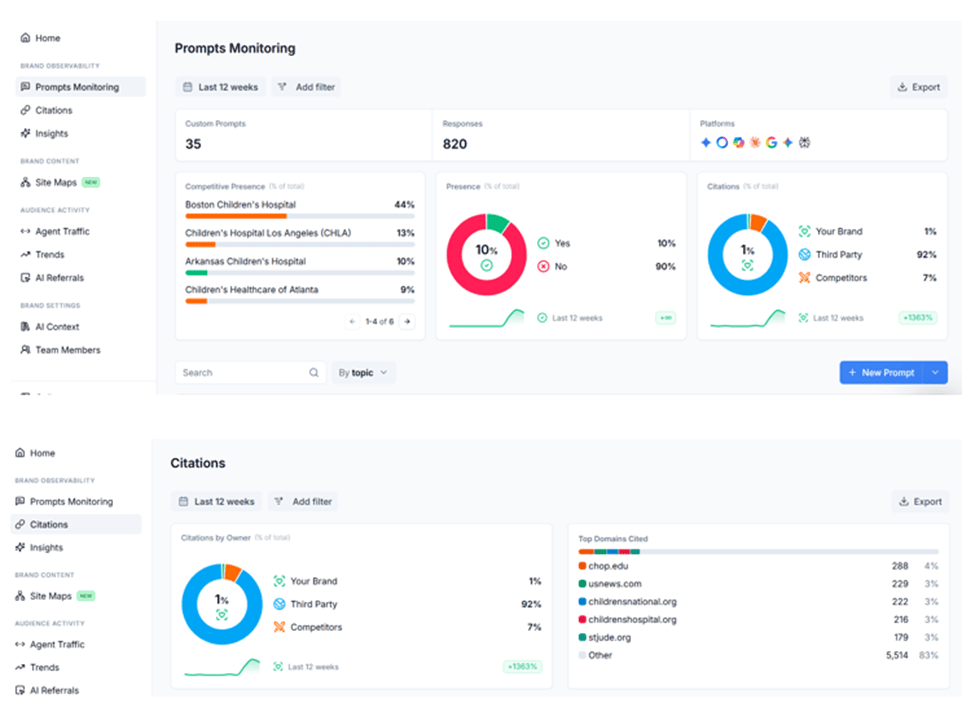
Task: Click Third Party globe icon in upper card
Action: (x=805, y=254)
